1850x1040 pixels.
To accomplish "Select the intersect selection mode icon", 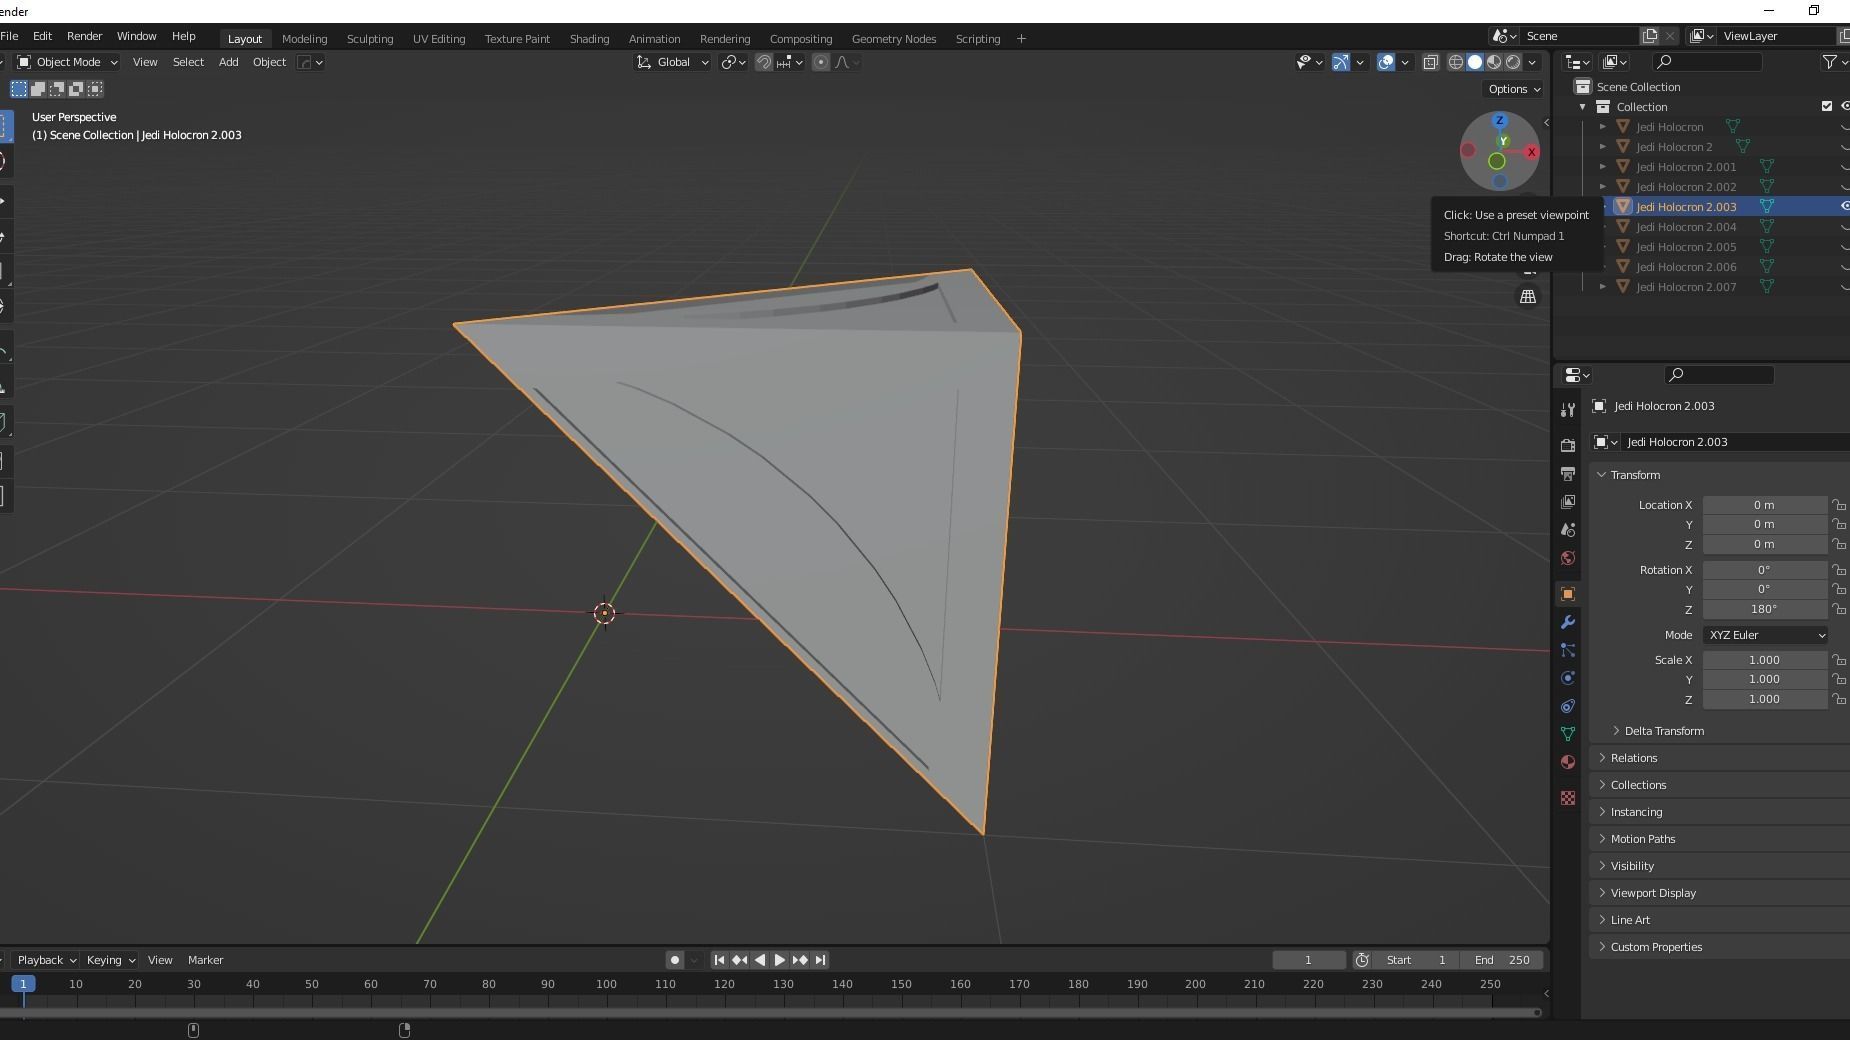I will pos(95,89).
